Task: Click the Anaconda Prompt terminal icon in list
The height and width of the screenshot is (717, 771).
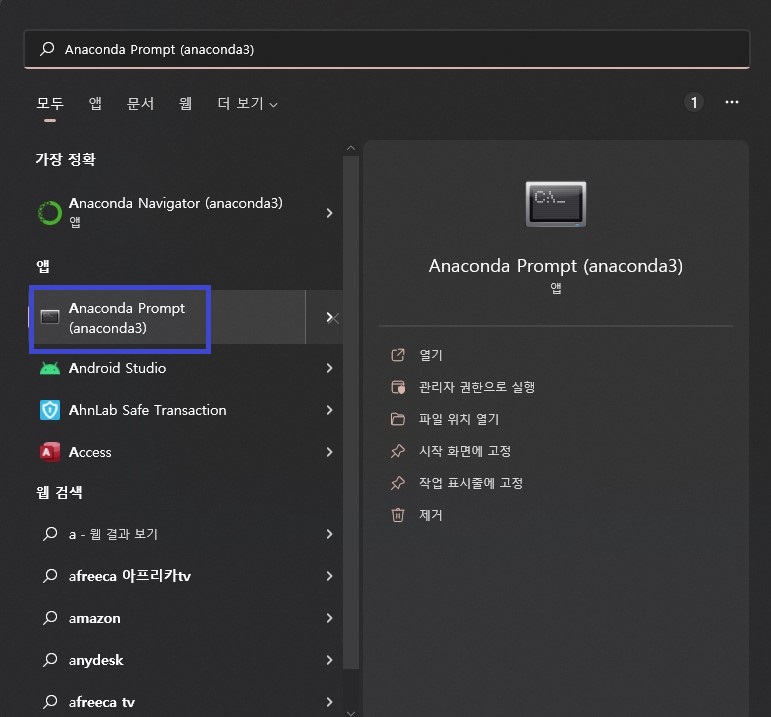Action: 50,317
